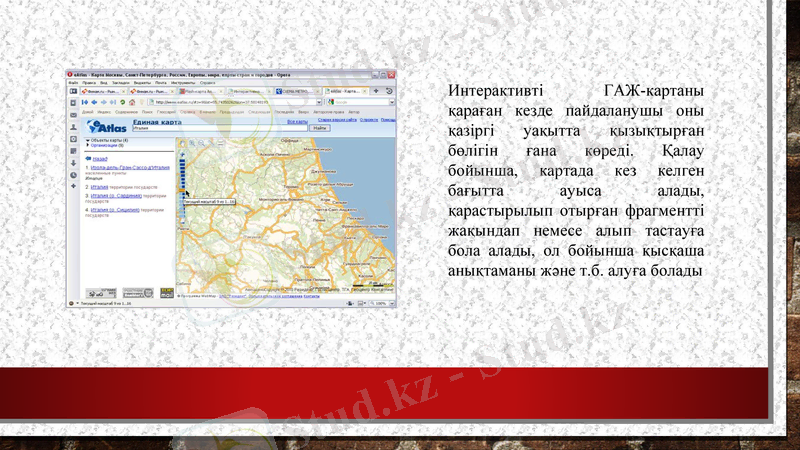Click the add panel plus icon in sidebar
The image size is (800, 450).
pos(73,186)
